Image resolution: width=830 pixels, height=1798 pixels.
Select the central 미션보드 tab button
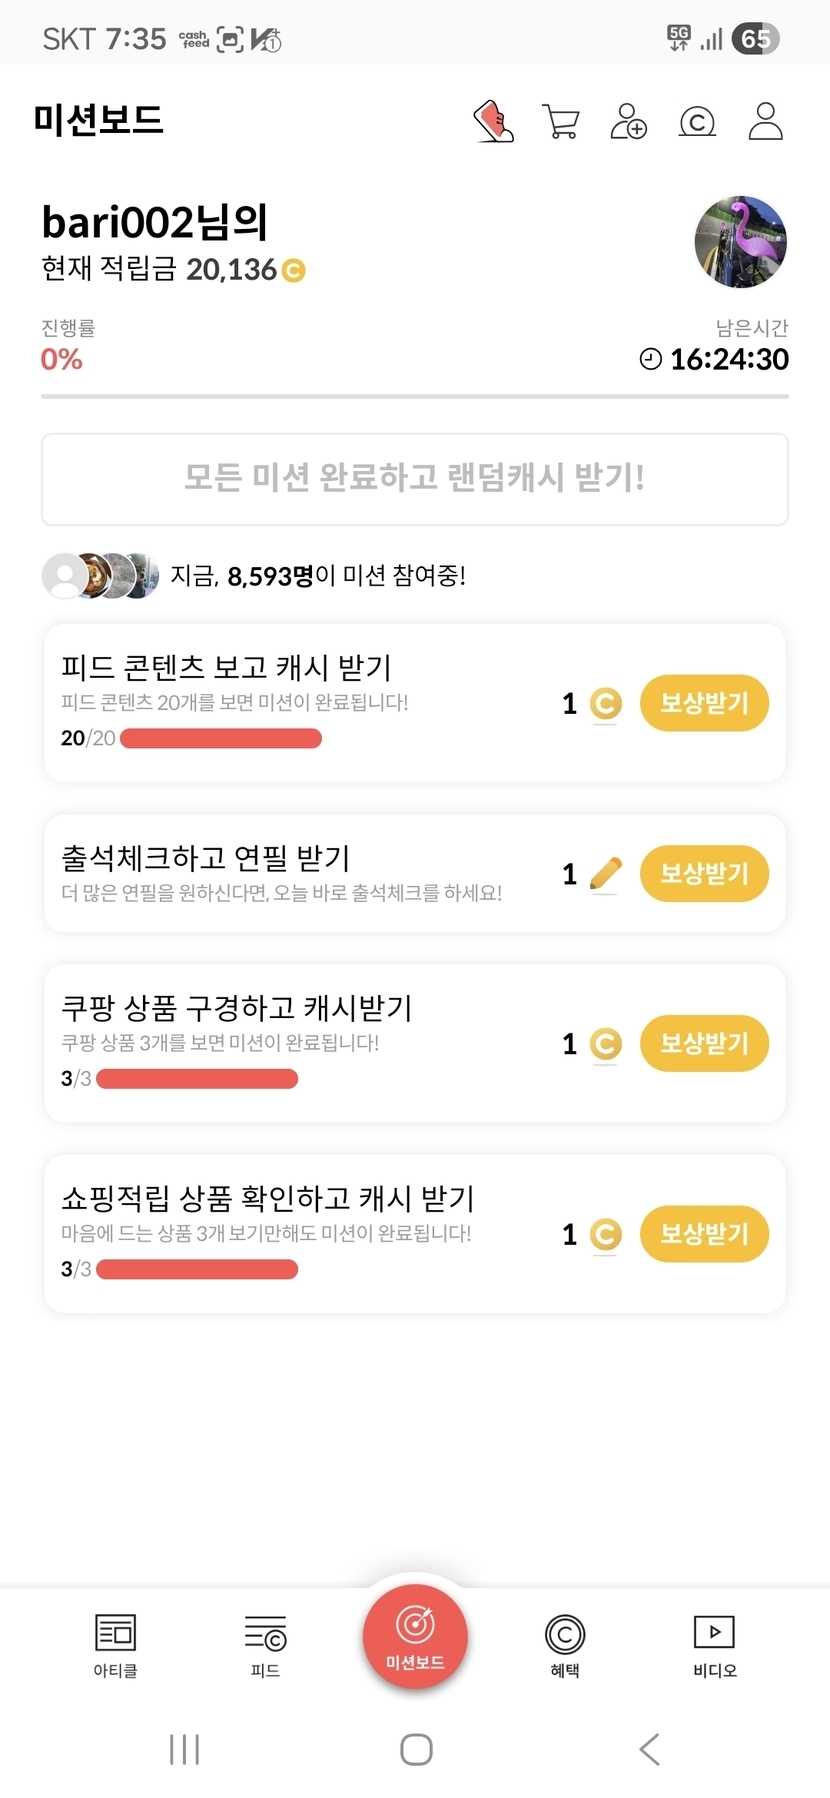[415, 1637]
